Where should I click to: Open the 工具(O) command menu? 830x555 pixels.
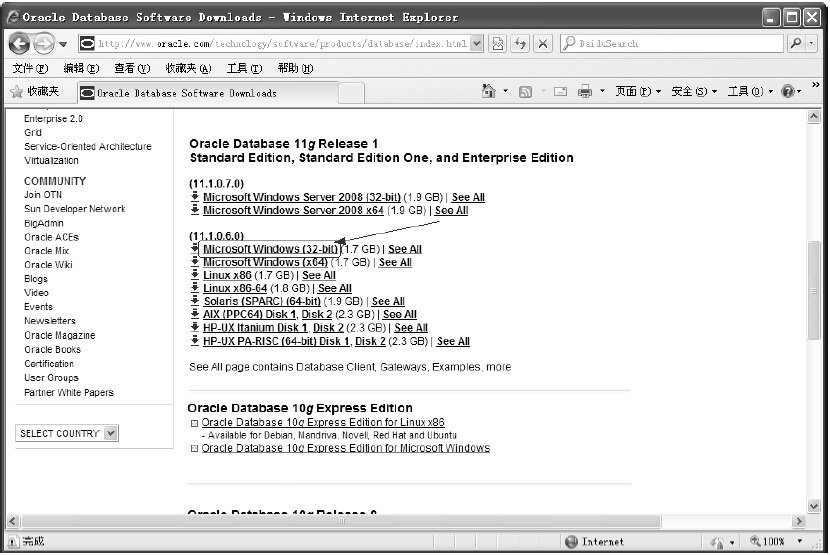point(750,92)
